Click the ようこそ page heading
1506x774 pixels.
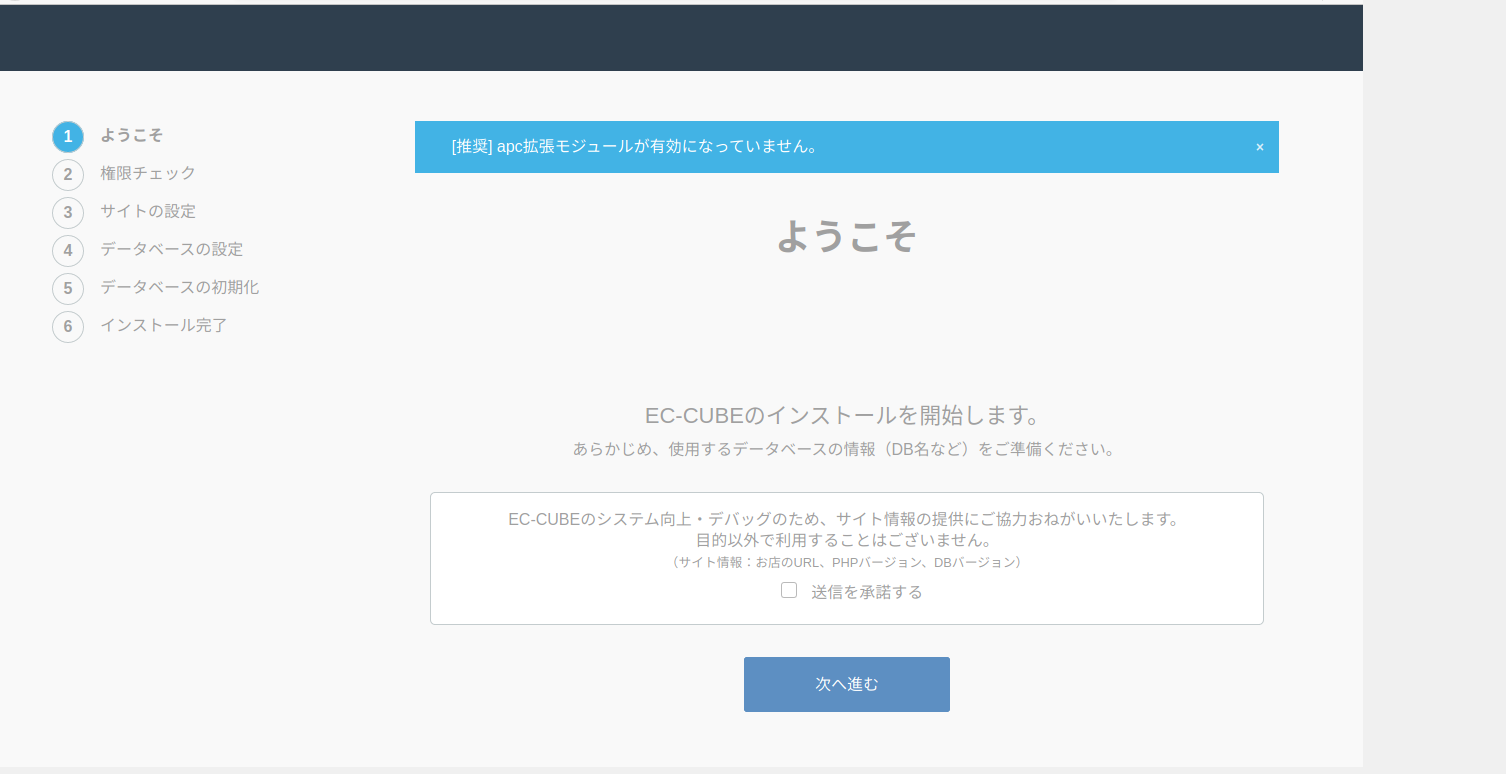point(846,237)
